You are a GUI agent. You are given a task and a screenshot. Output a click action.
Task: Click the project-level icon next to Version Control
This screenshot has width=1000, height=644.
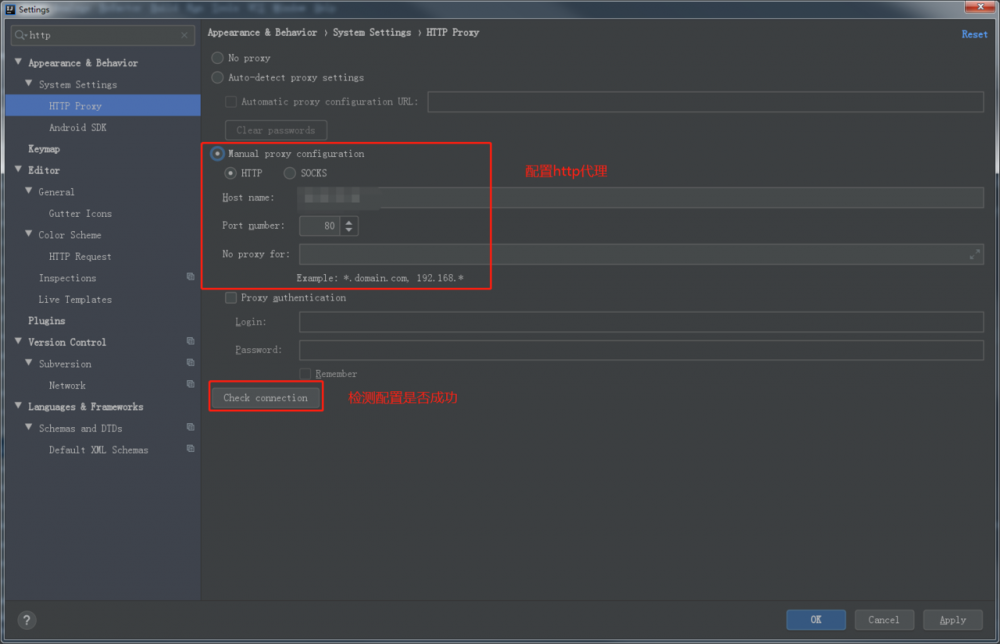pos(190,341)
